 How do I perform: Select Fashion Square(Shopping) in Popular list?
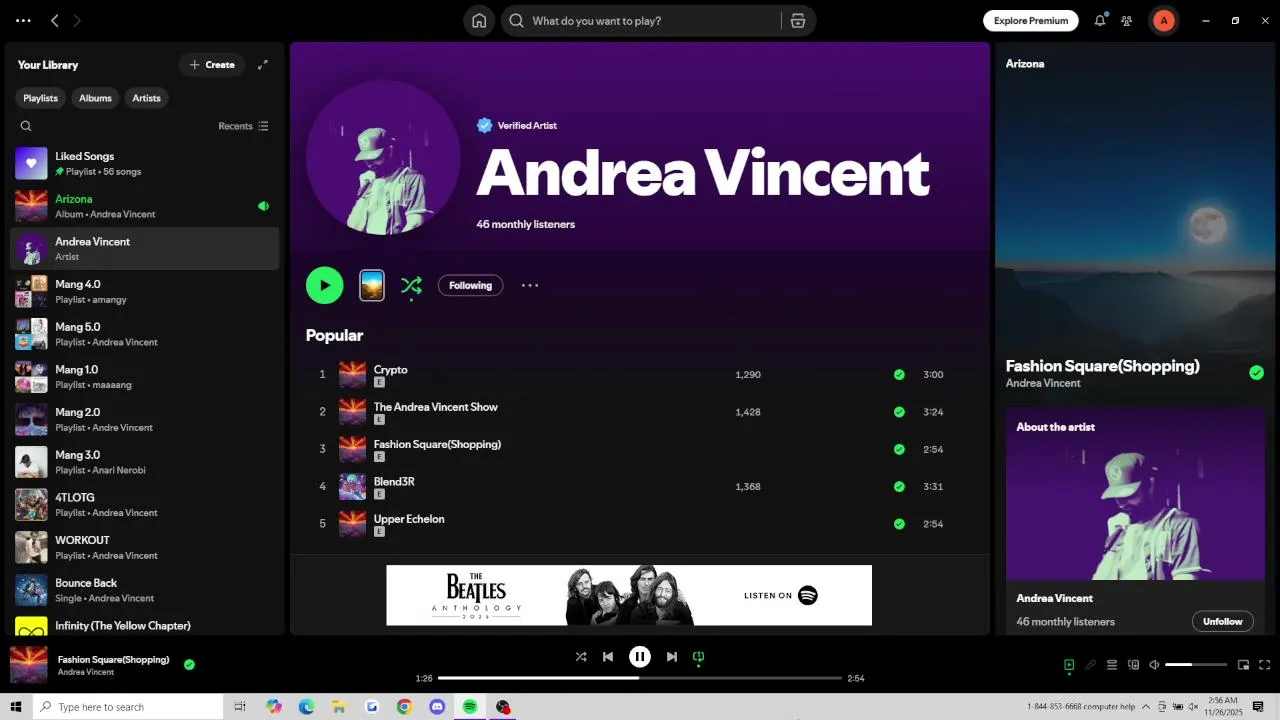click(640, 449)
